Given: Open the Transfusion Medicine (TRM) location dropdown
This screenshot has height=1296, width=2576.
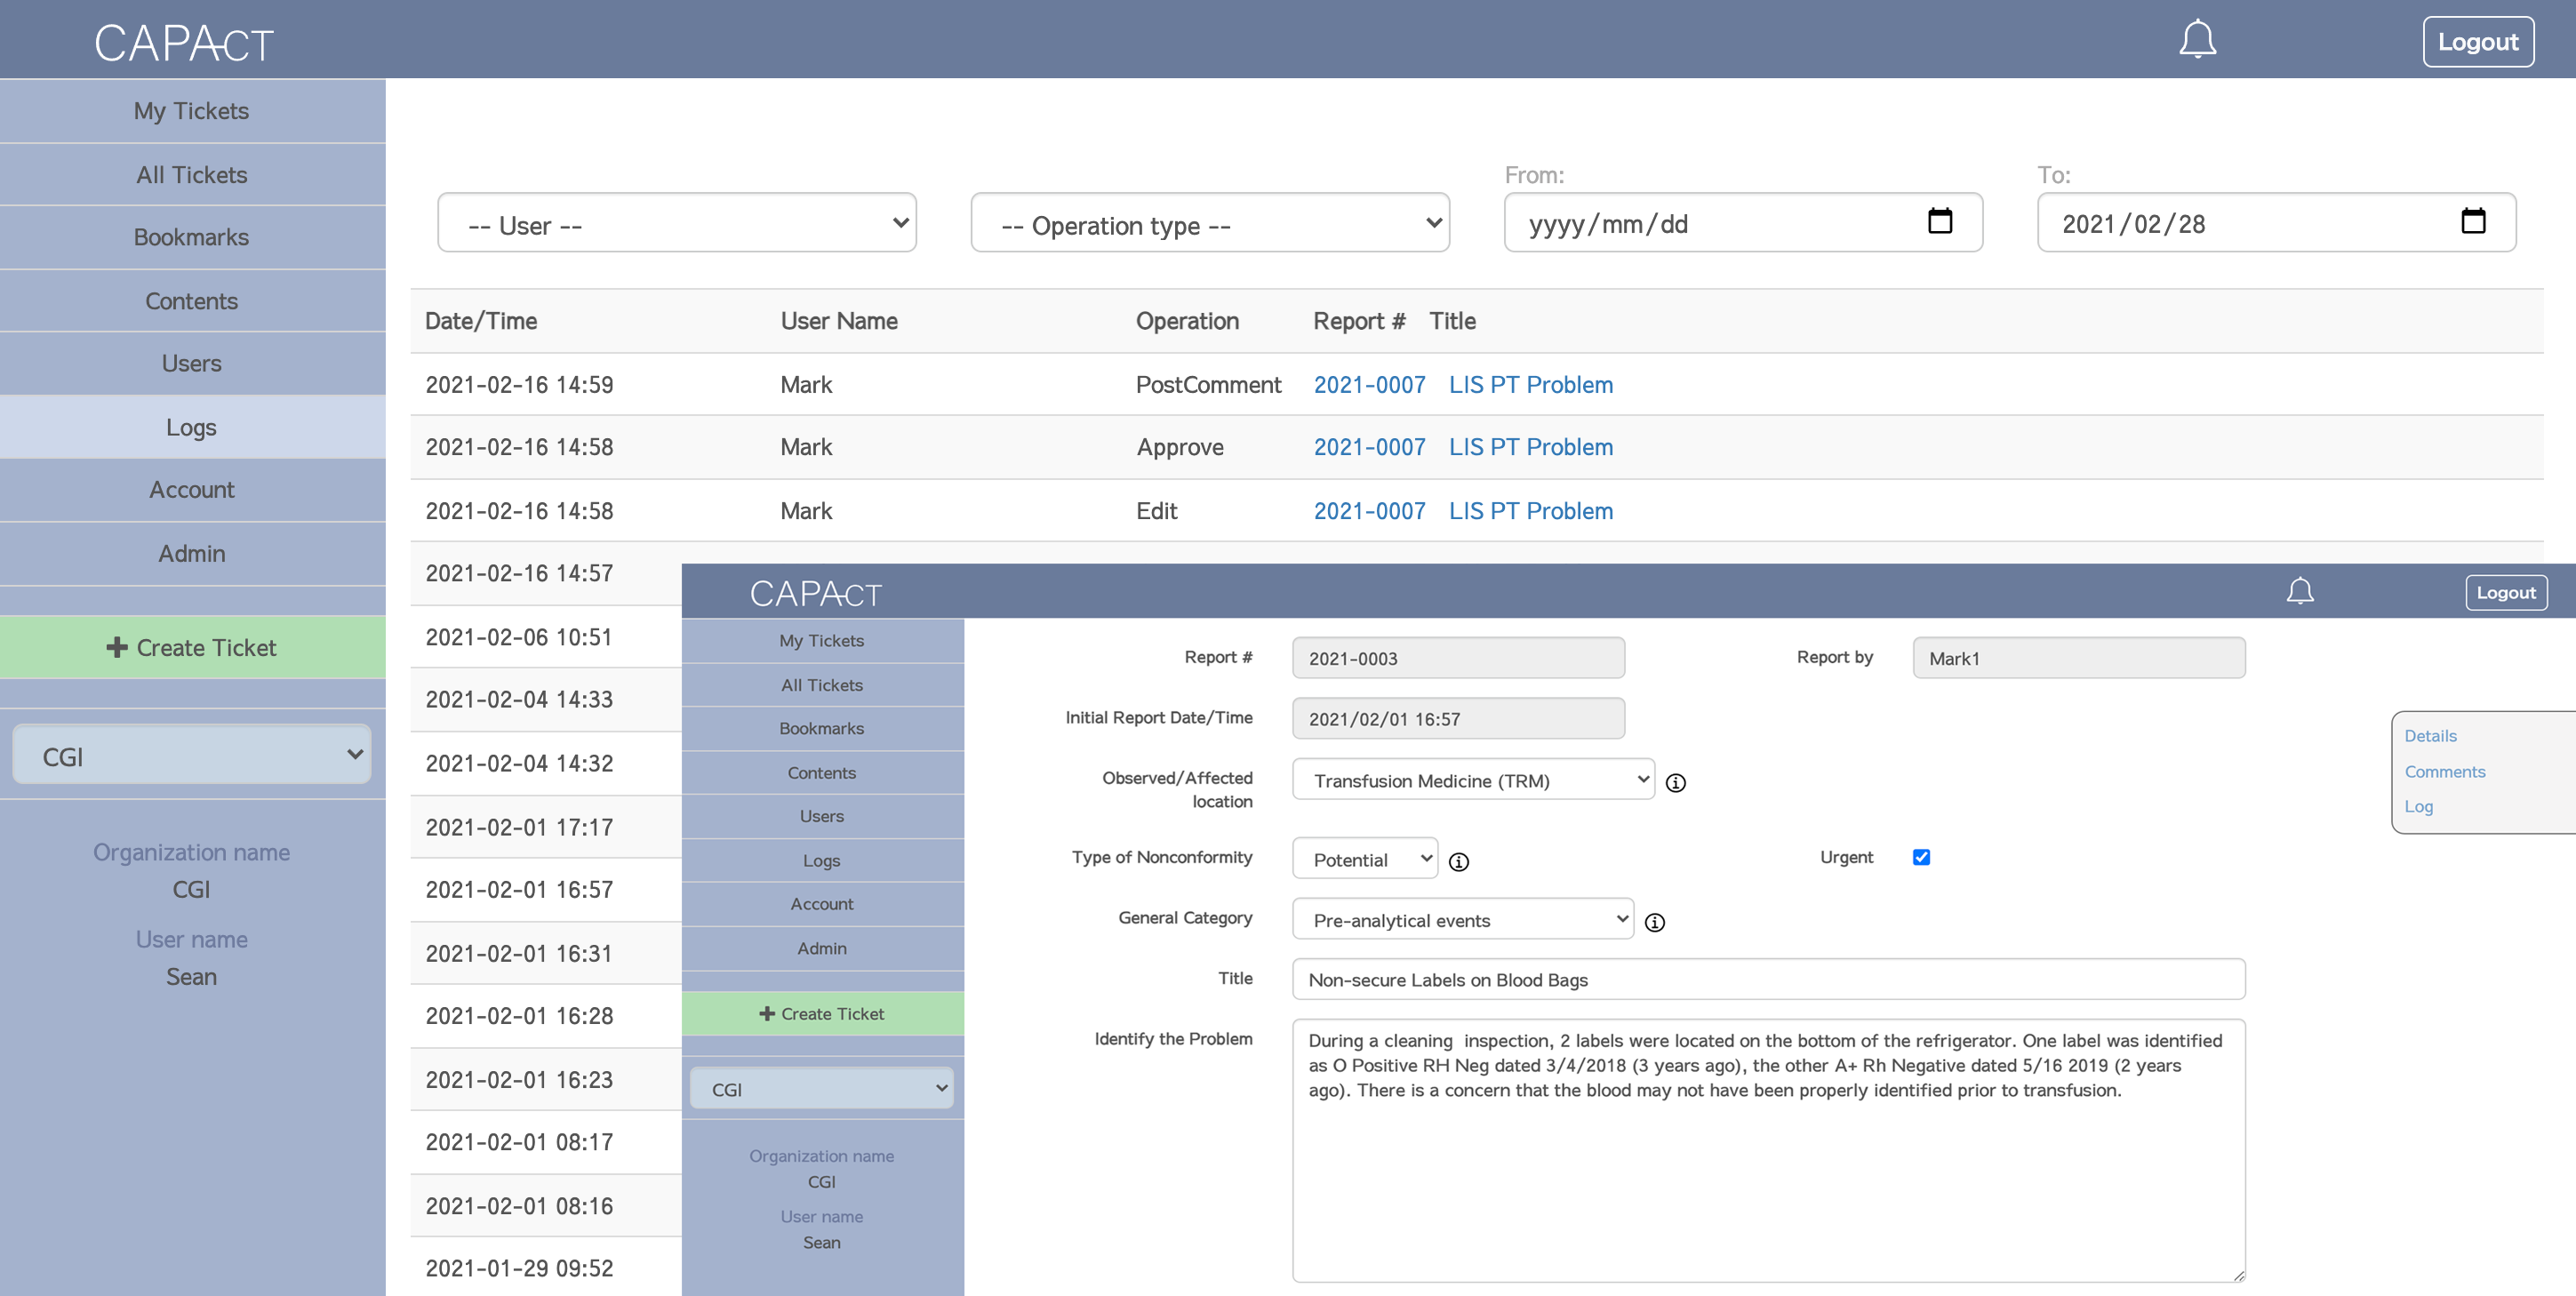Looking at the screenshot, I should (1473, 780).
